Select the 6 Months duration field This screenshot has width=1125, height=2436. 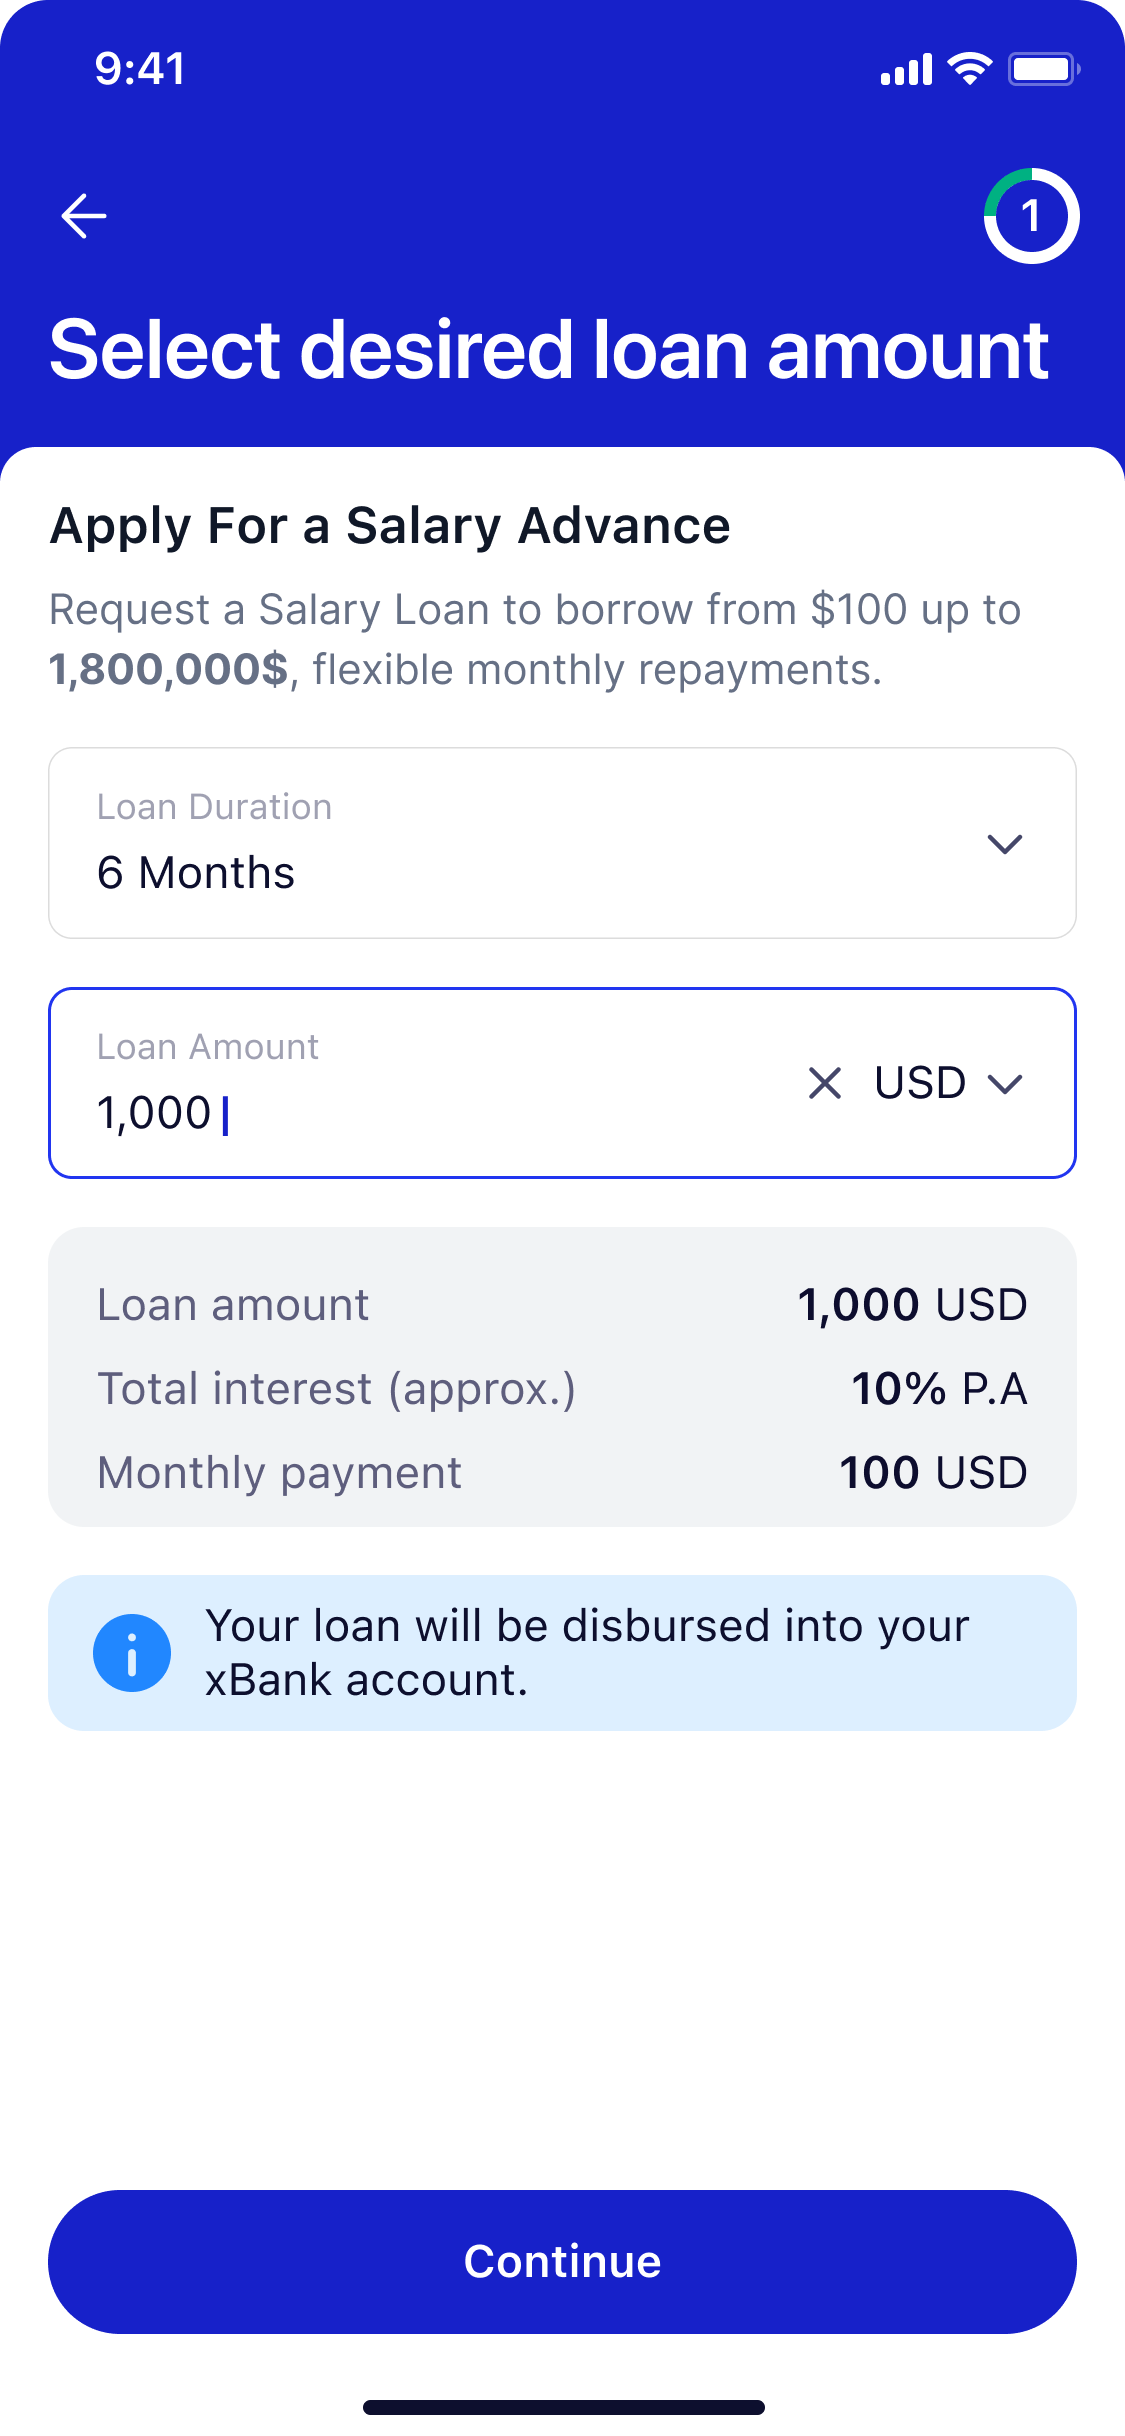pos(500,843)
